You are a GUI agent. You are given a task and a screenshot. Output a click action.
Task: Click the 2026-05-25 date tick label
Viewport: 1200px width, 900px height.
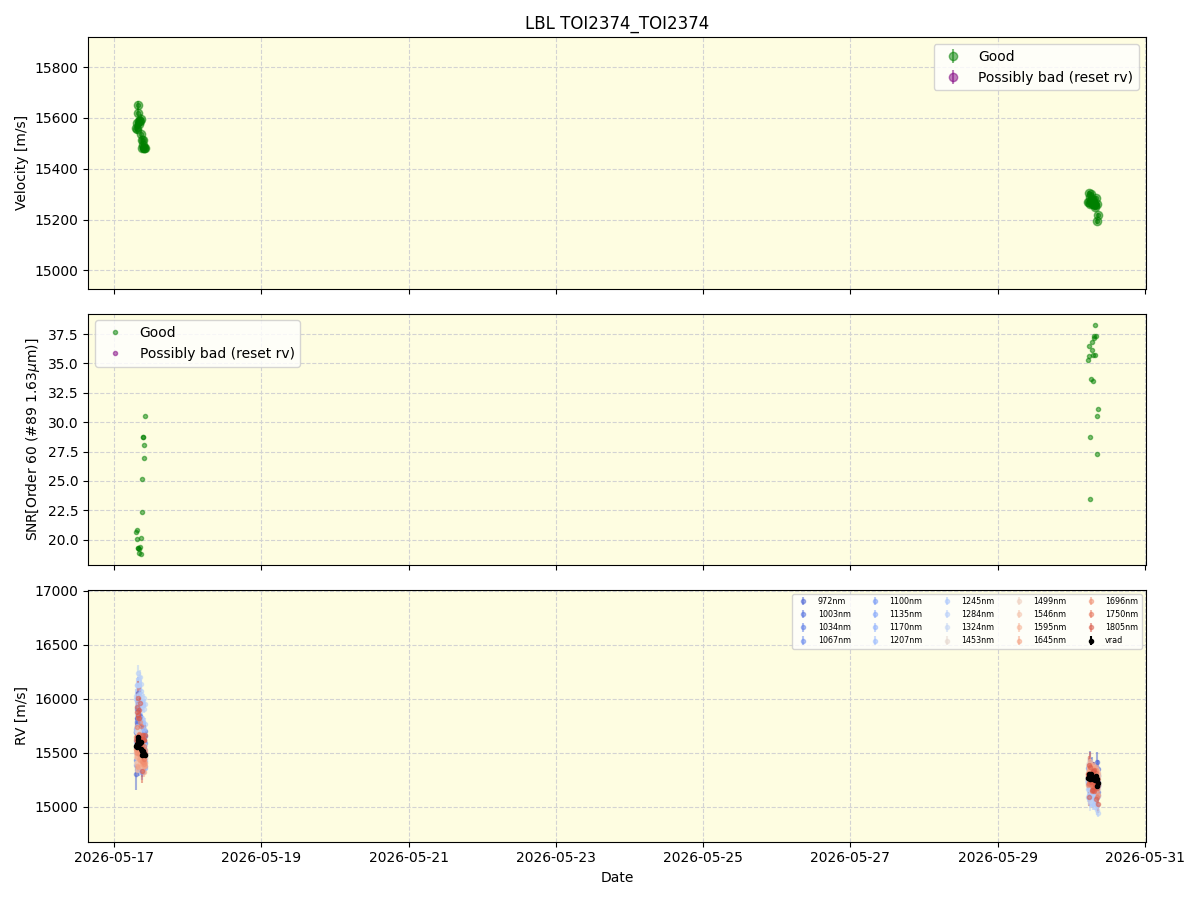(703, 857)
